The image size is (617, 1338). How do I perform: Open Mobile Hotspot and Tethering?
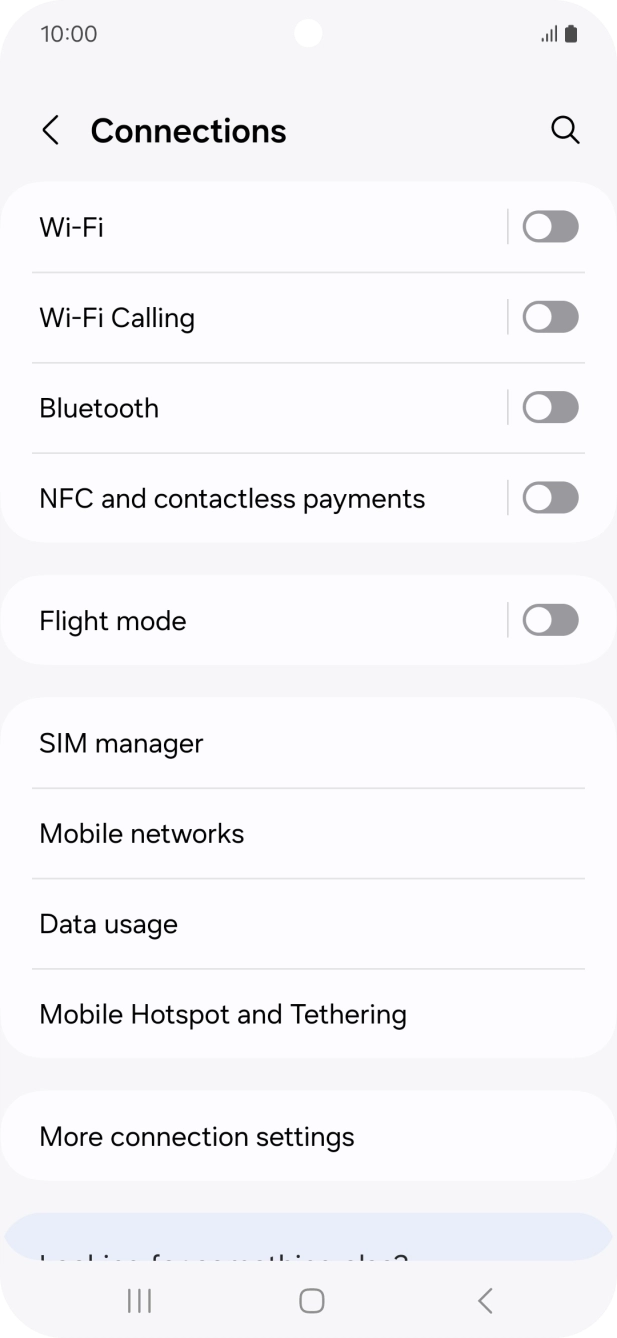click(222, 1014)
